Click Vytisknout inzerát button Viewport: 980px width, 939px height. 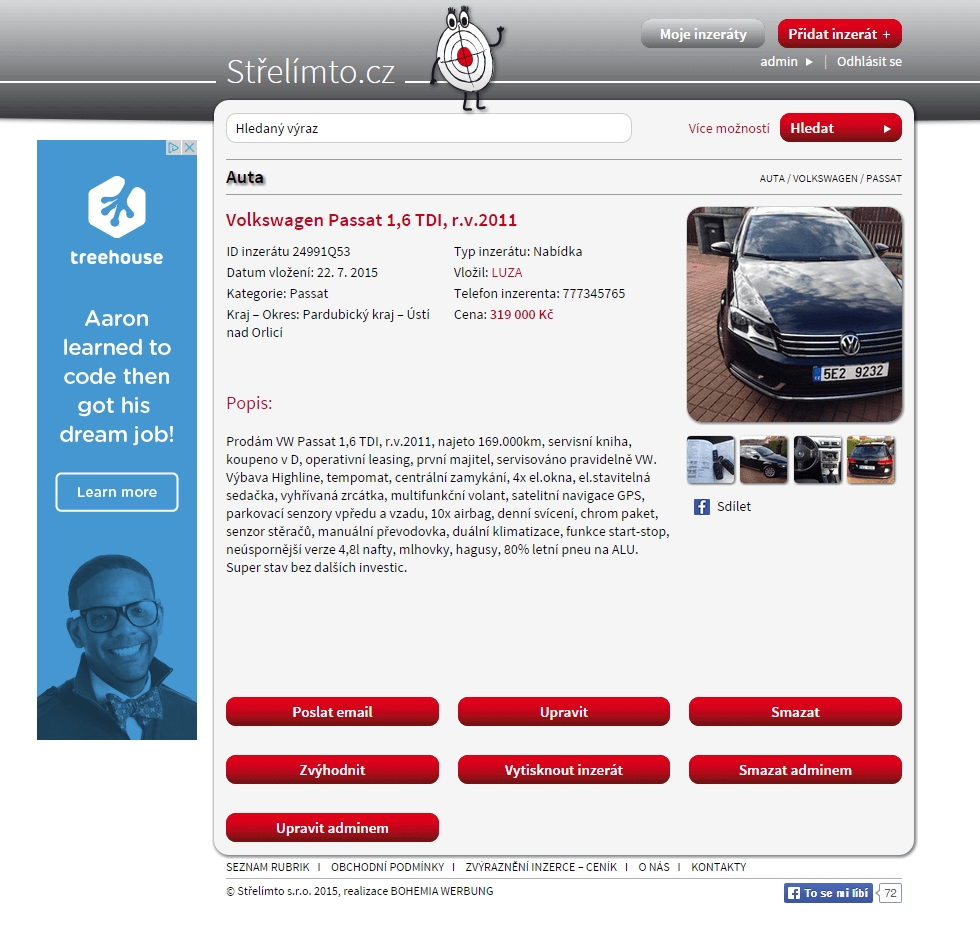pos(564,770)
